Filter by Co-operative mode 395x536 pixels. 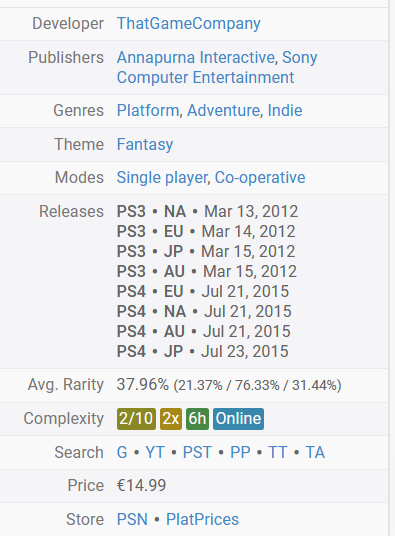260,178
